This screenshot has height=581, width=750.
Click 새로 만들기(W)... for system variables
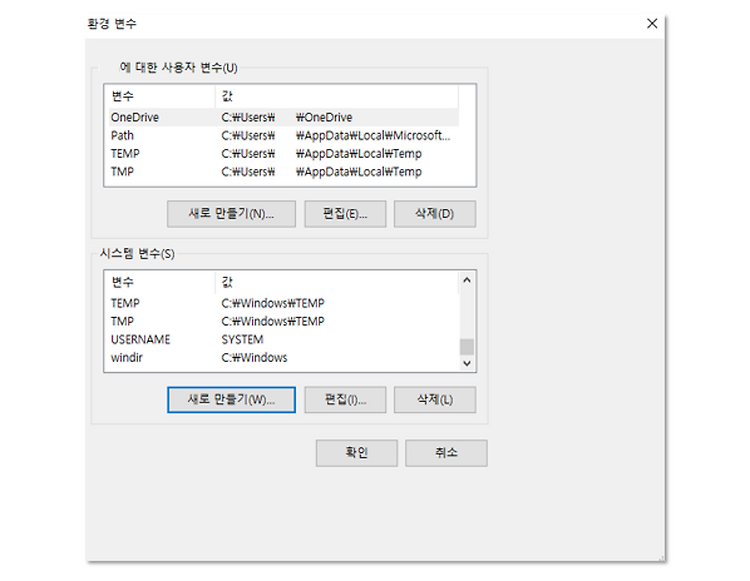tap(232, 400)
